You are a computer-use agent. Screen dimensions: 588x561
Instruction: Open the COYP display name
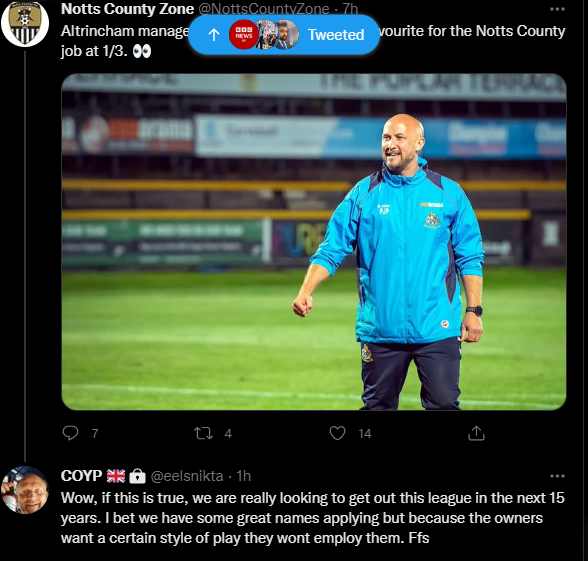81,476
